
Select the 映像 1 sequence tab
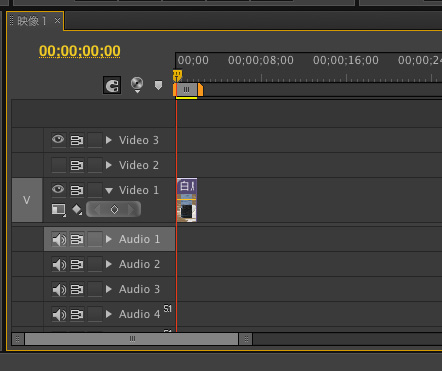click(32, 21)
